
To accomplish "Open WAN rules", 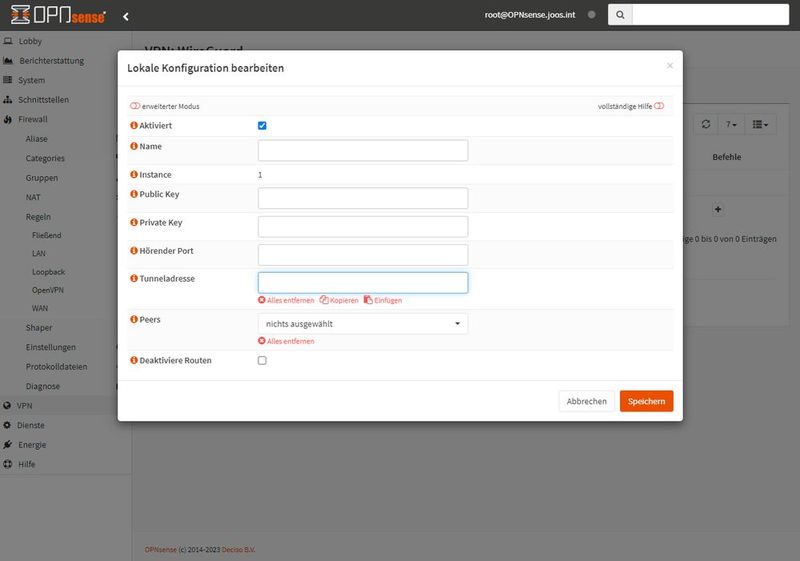I will click(40, 308).
